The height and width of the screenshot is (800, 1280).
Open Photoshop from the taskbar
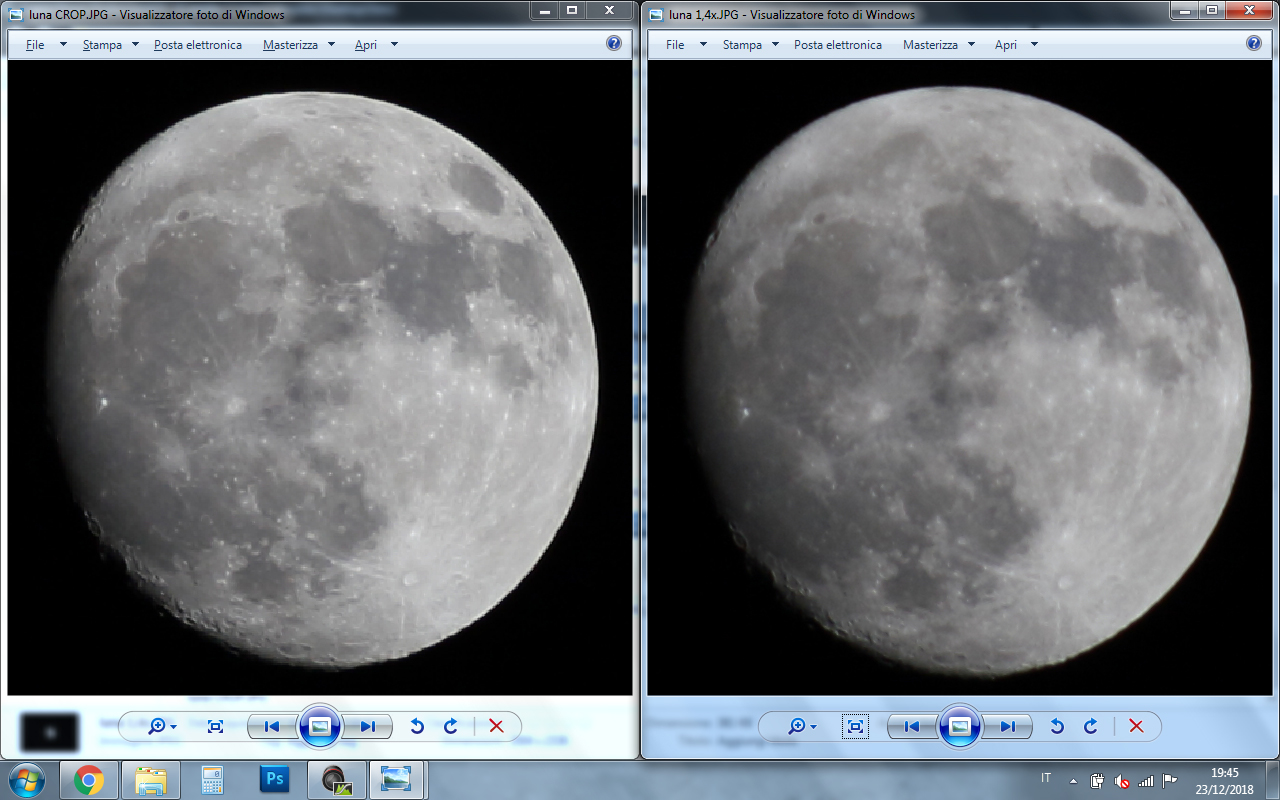273,778
